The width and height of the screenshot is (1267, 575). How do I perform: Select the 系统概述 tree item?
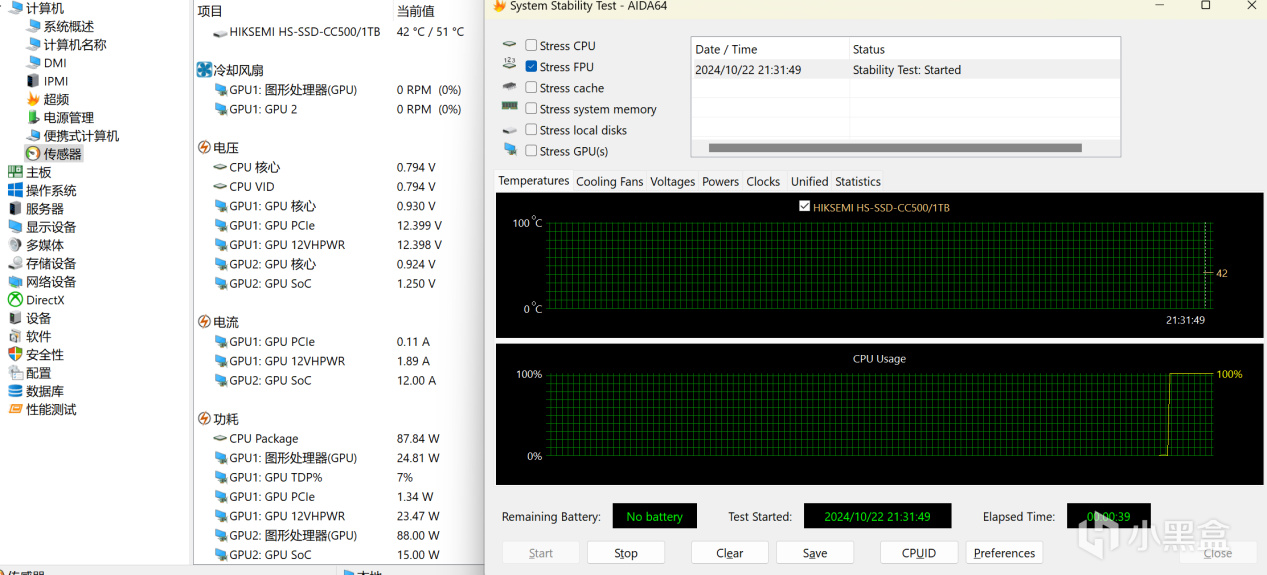tap(68, 26)
